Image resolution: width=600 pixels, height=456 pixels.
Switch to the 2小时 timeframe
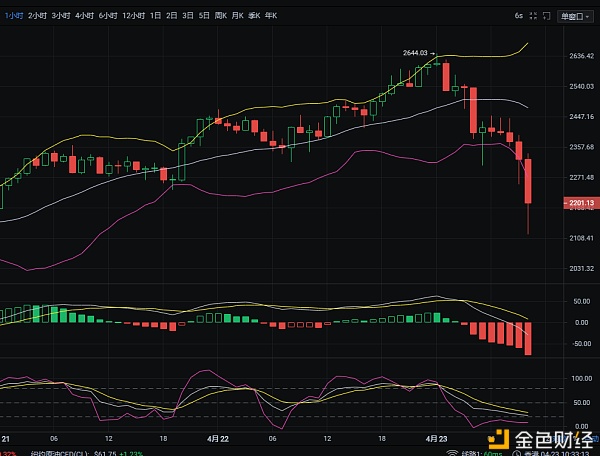[37, 16]
